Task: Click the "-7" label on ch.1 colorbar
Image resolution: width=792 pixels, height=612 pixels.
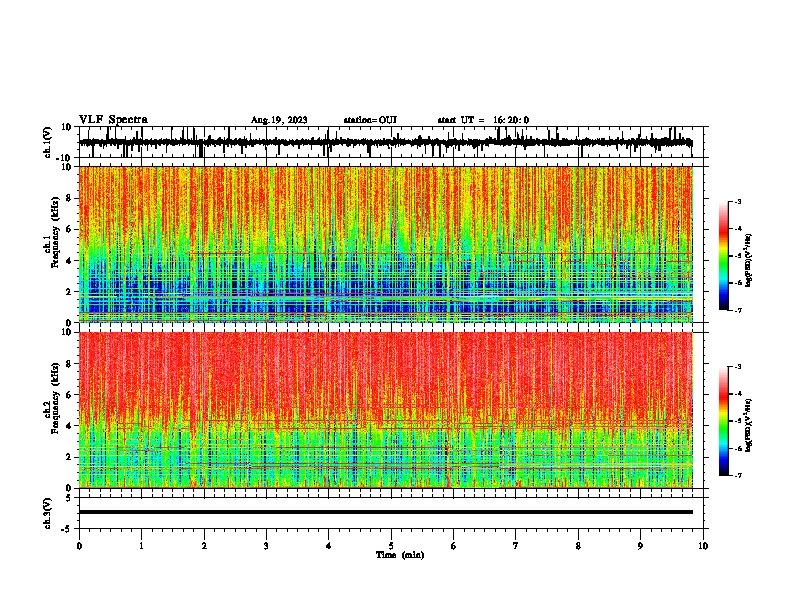Action: (738, 310)
